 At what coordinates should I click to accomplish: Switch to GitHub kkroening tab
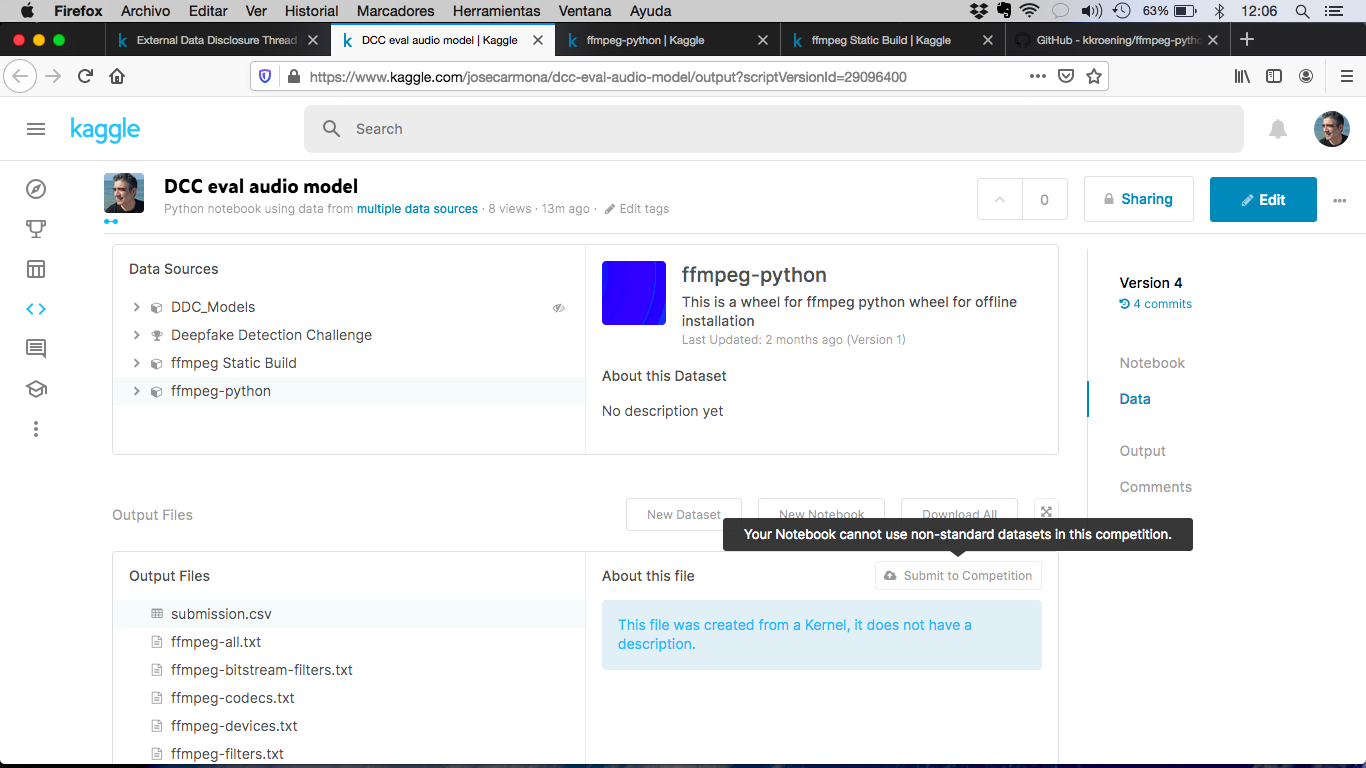(x=1117, y=41)
